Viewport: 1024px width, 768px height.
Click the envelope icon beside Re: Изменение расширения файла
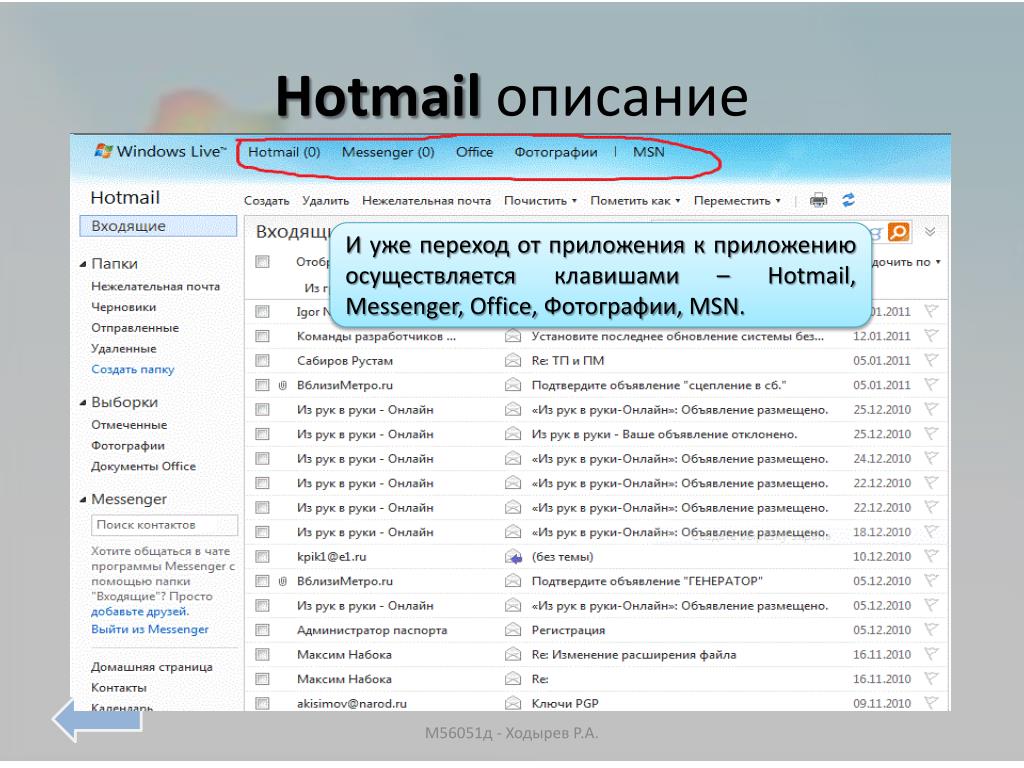click(x=513, y=654)
